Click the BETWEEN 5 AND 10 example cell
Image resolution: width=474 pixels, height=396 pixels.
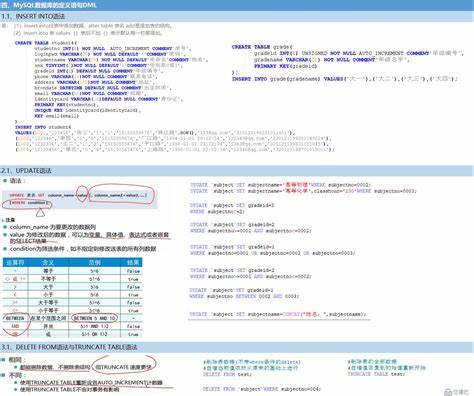point(94,318)
